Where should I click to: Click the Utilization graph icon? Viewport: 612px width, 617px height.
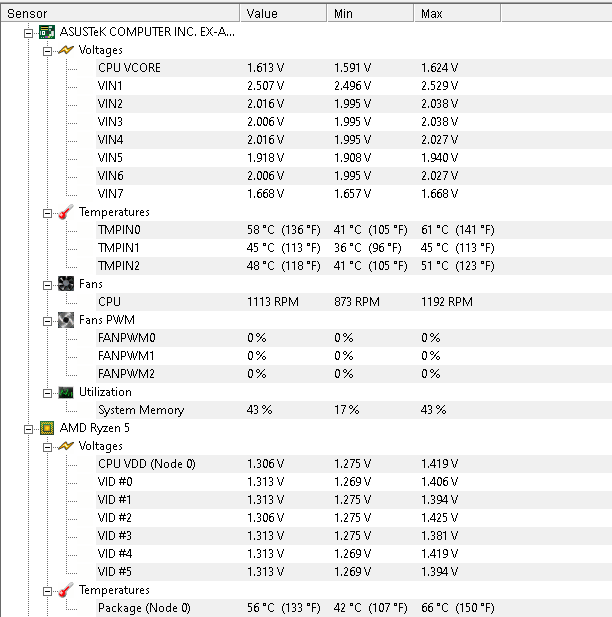pyautogui.click(x=66, y=392)
